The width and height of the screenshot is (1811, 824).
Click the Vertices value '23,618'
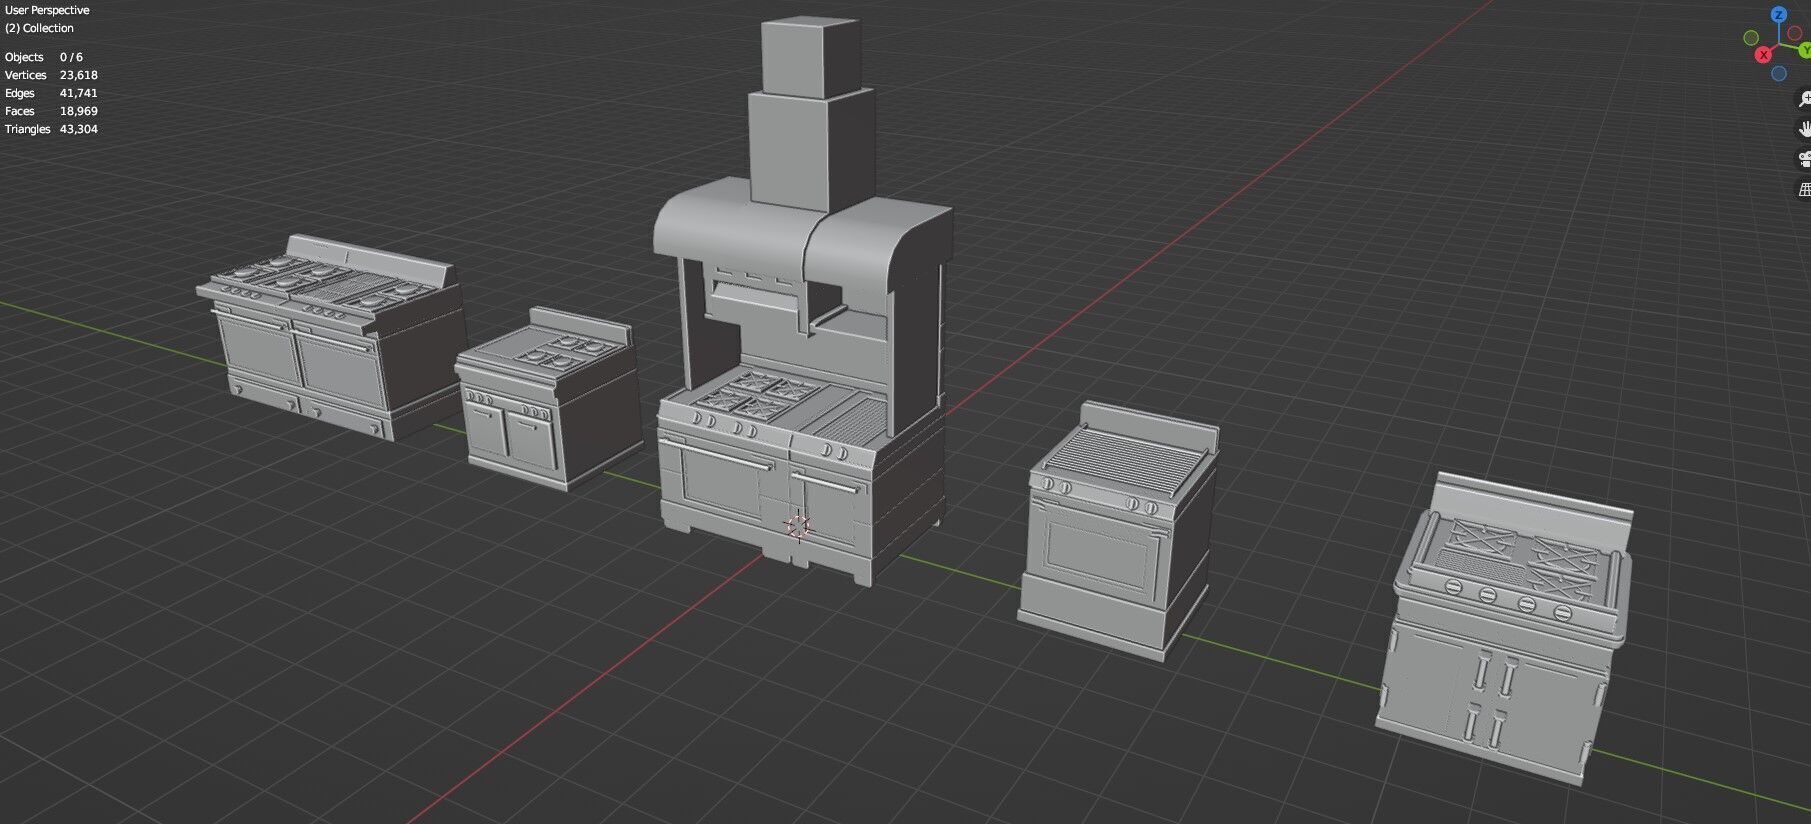(78, 75)
